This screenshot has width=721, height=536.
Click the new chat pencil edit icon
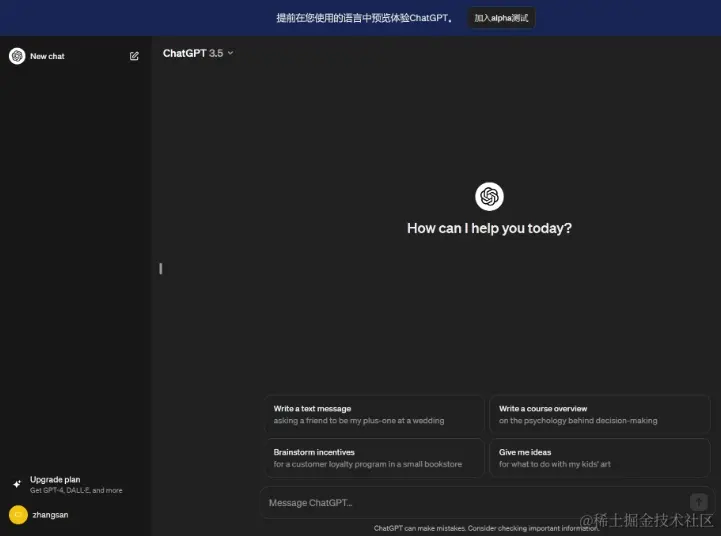134,56
